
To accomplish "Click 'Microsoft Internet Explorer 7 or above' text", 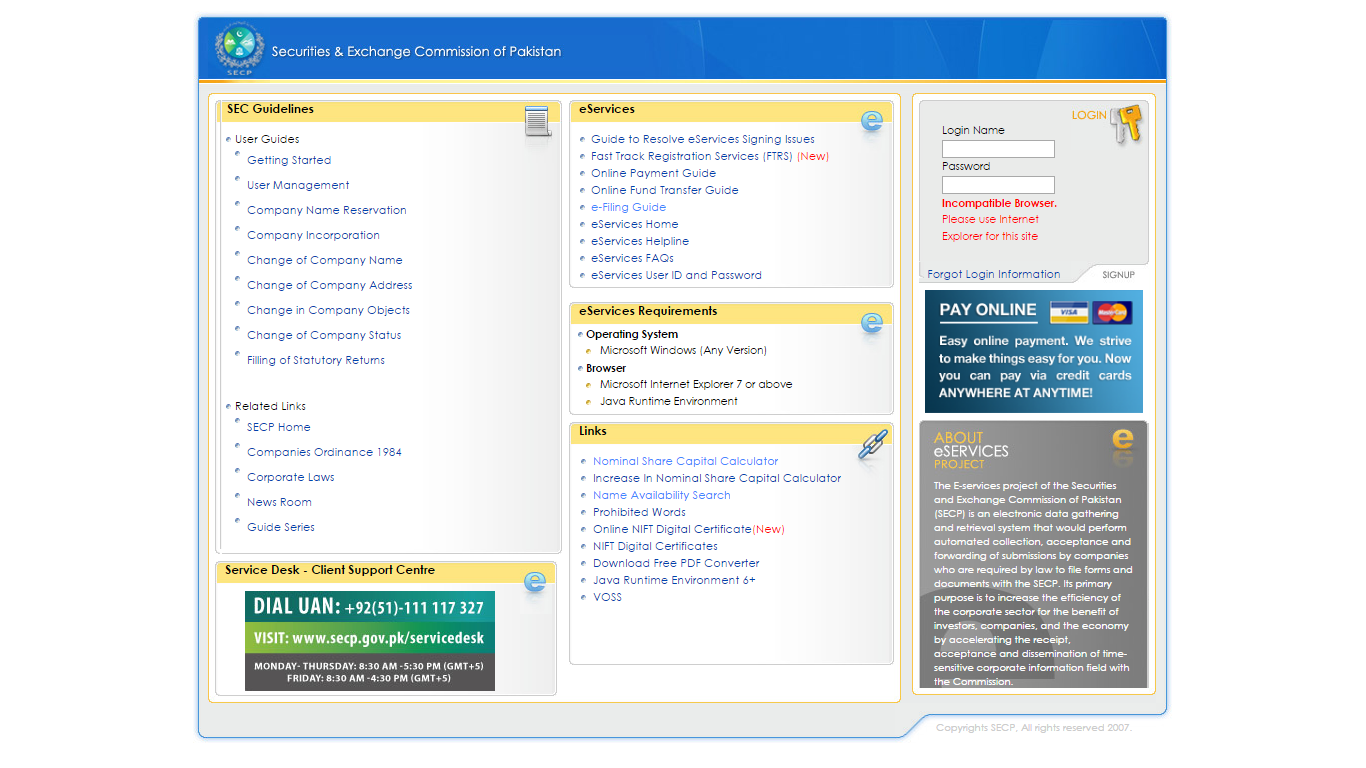I will tap(696, 384).
